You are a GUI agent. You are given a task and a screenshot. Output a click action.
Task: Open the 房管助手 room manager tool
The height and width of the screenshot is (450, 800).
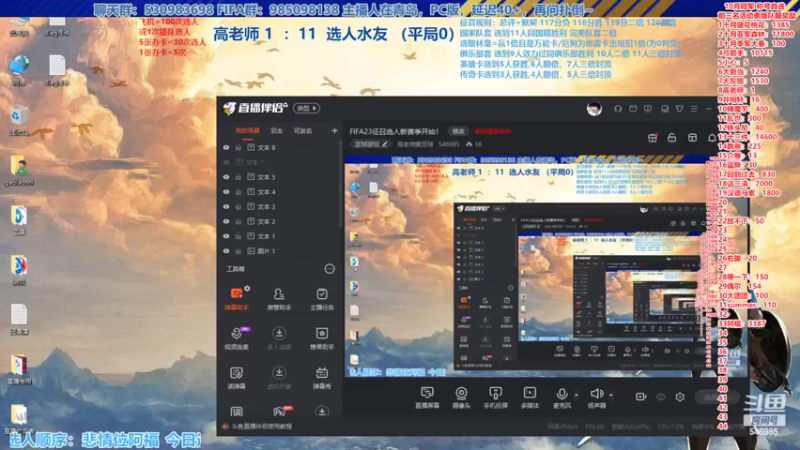point(279,298)
